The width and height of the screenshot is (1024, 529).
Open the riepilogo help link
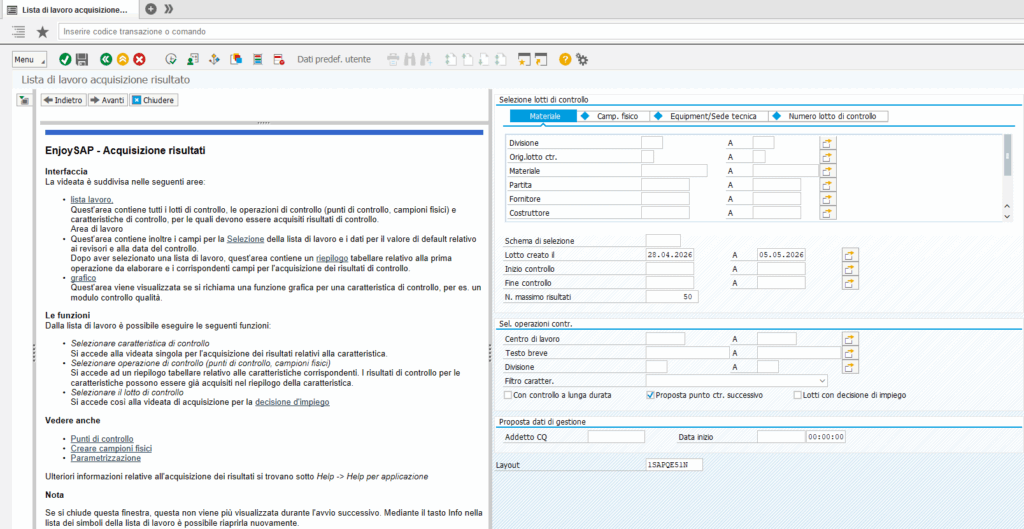(x=332, y=259)
